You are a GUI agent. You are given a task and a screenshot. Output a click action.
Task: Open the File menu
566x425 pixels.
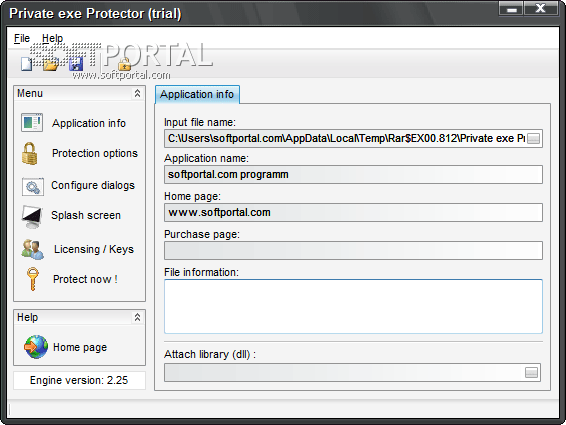[22, 38]
